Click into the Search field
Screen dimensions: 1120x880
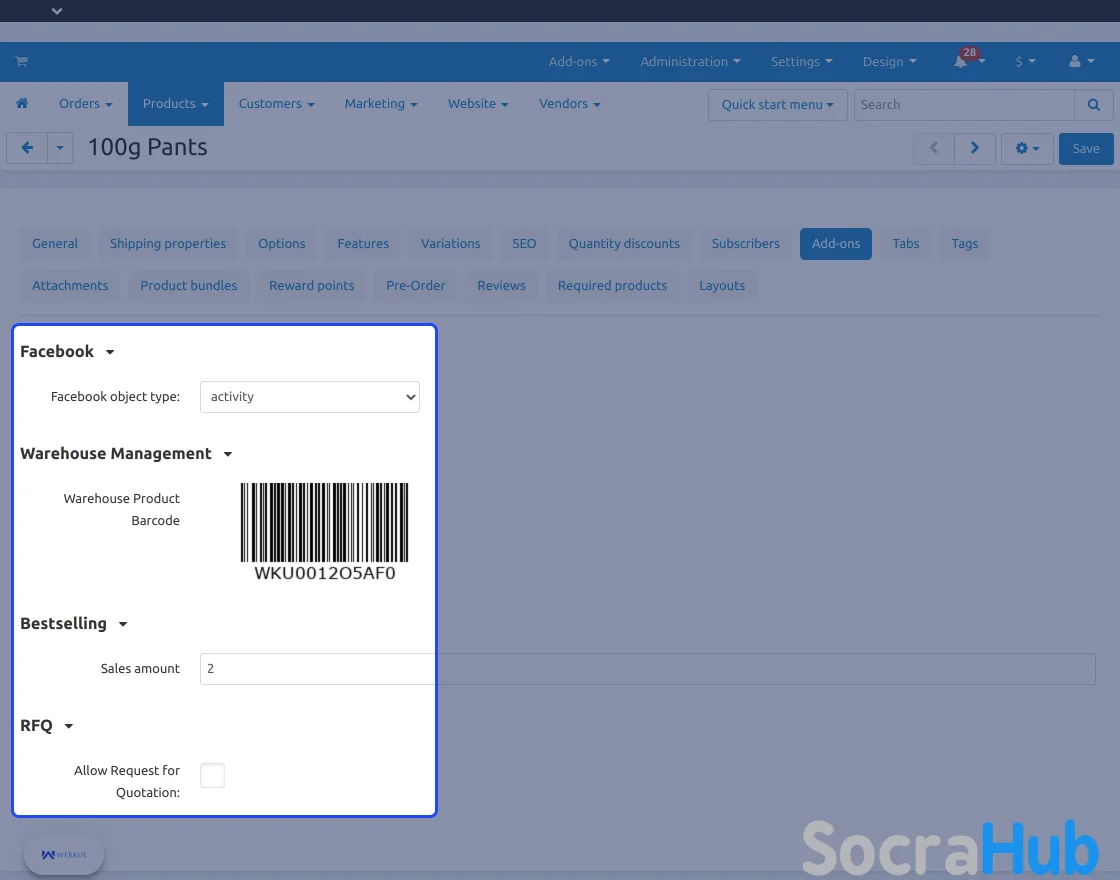coord(964,105)
